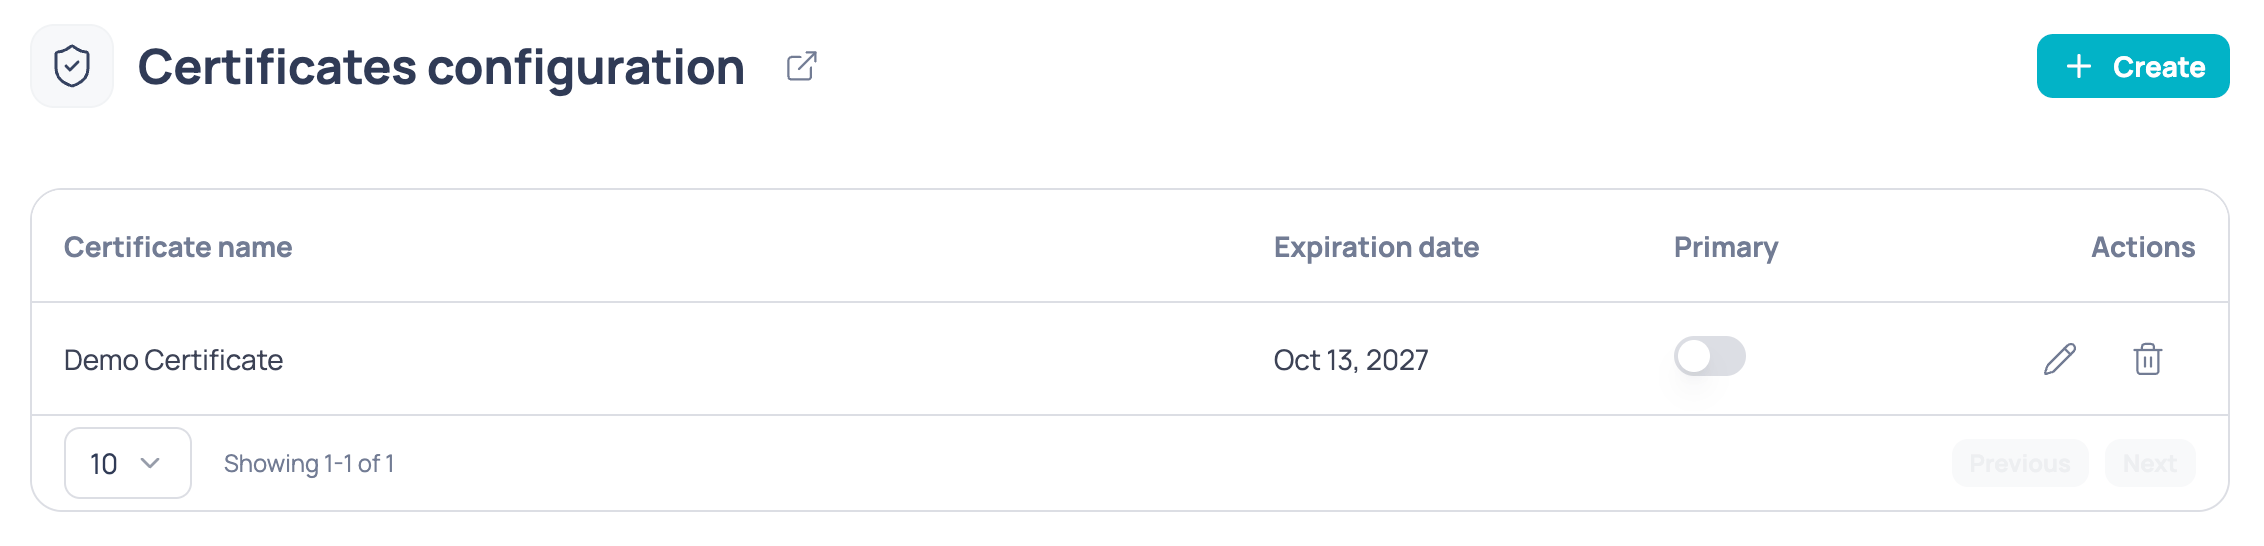Edit Demo Certificate with the pencil icon
Screen dimensions: 2264x546
(2060, 359)
